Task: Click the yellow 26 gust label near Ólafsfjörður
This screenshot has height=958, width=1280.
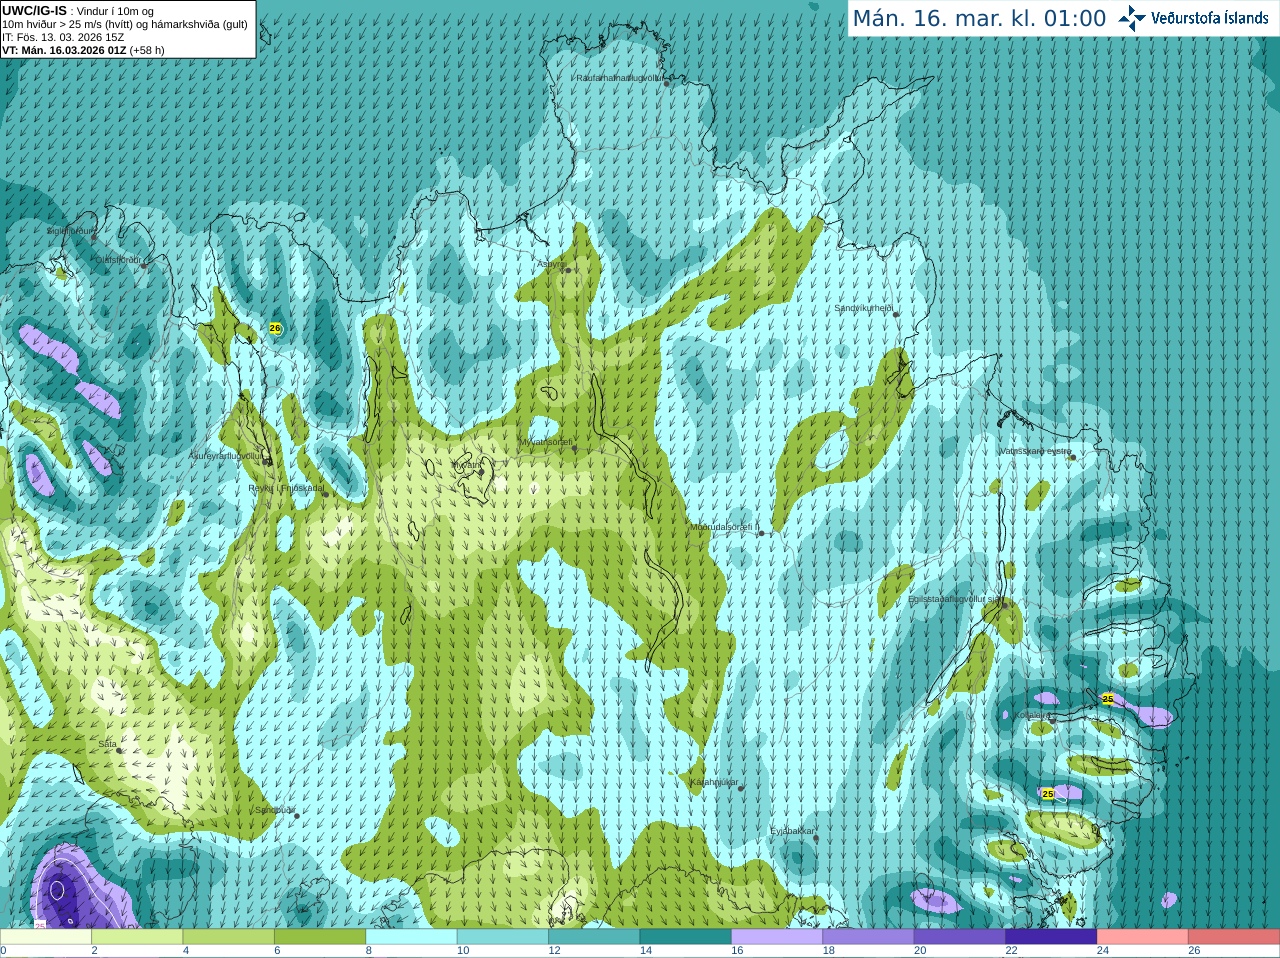Action: pyautogui.click(x=275, y=328)
